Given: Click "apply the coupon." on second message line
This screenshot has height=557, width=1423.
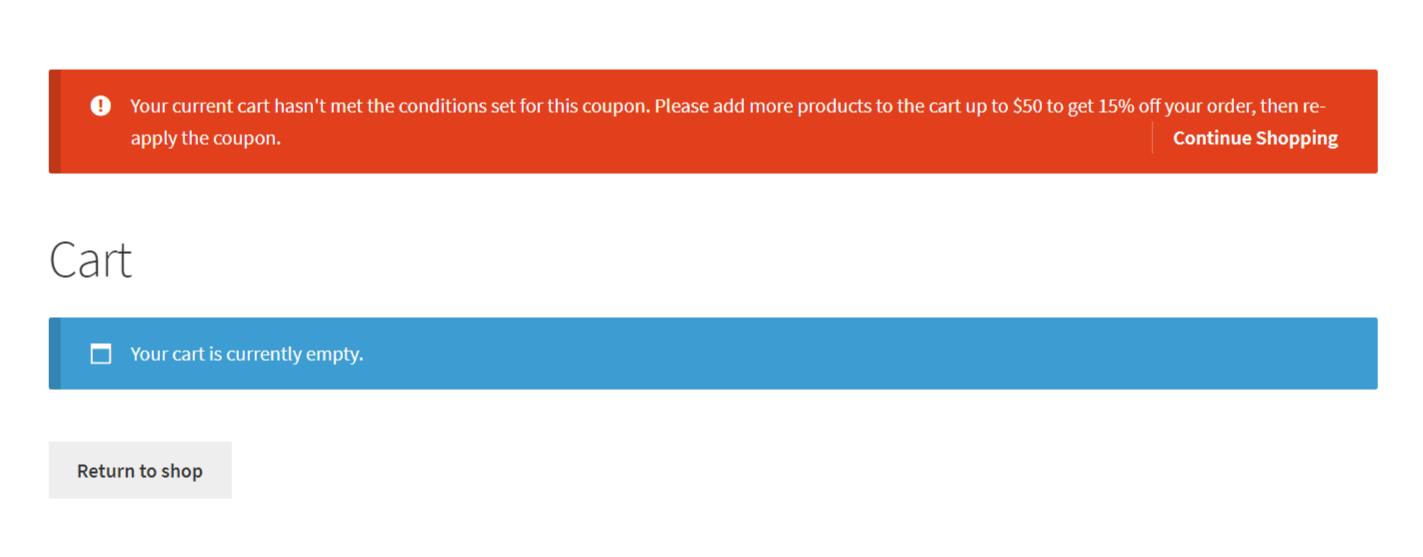Looking at the screenshot, I should point(206,138).
